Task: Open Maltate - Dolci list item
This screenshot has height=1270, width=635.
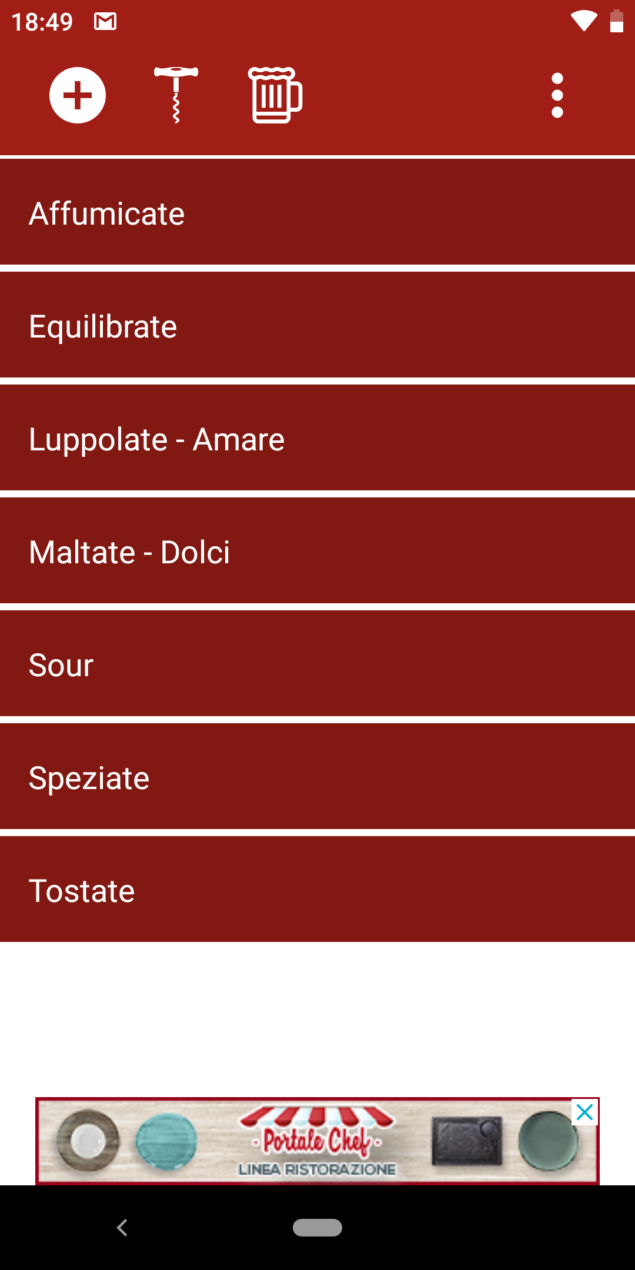Action: 317,552
